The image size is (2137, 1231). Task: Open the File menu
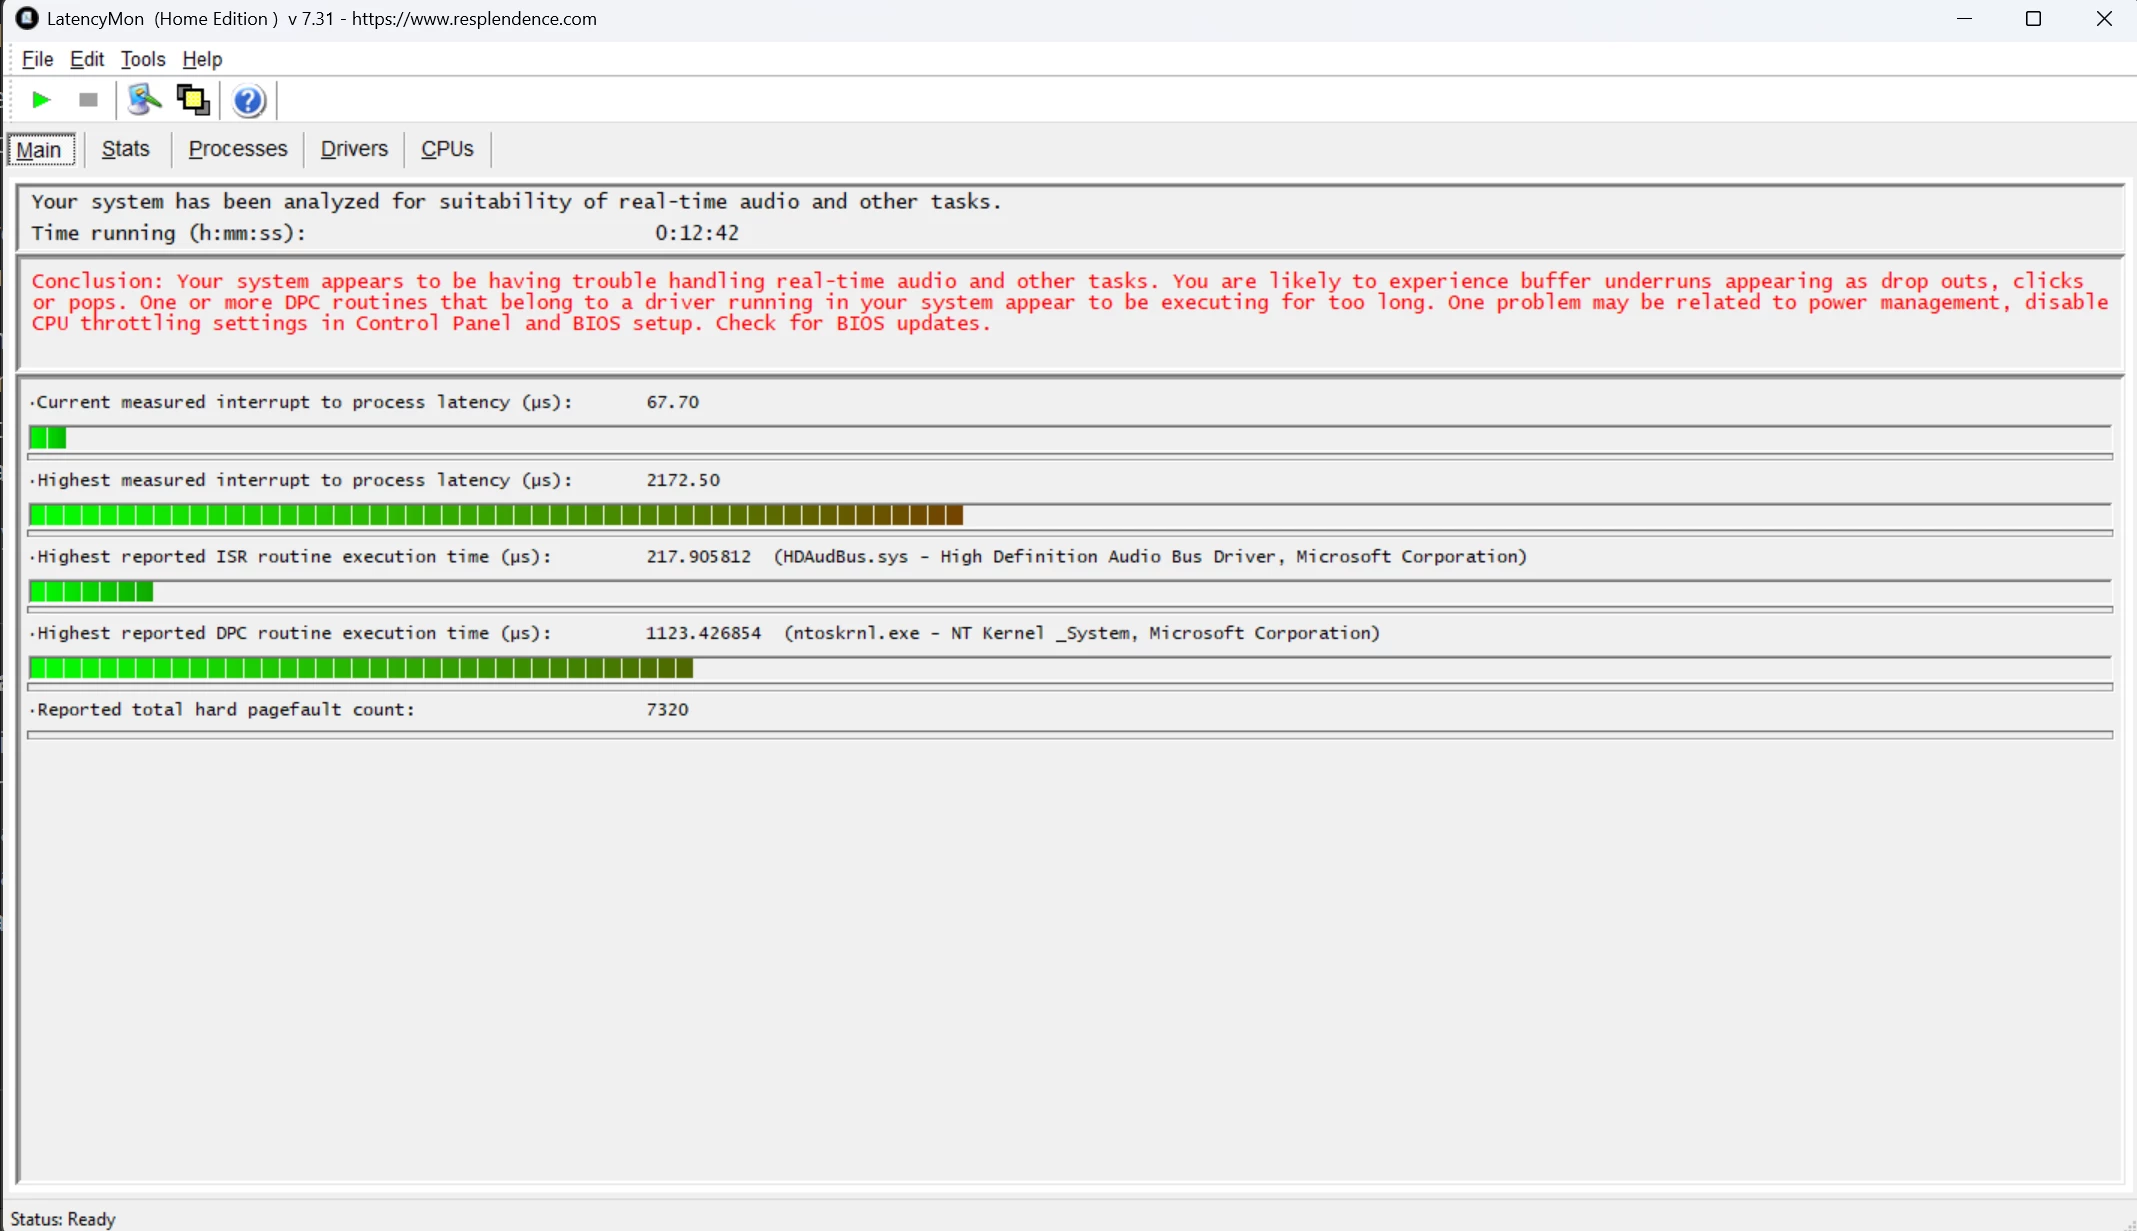click(37, 59)
